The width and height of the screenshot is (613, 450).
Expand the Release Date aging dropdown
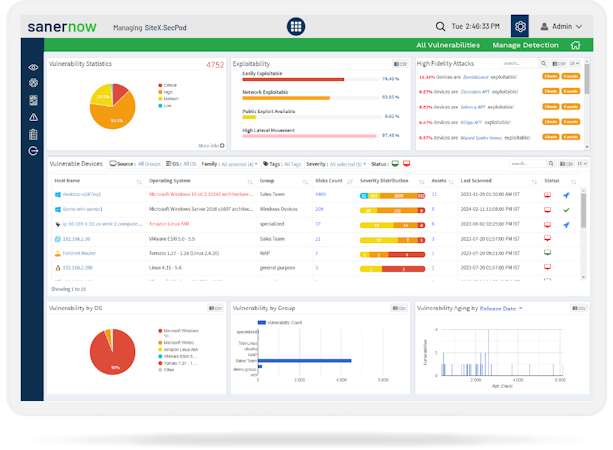[x=501, y=308]
